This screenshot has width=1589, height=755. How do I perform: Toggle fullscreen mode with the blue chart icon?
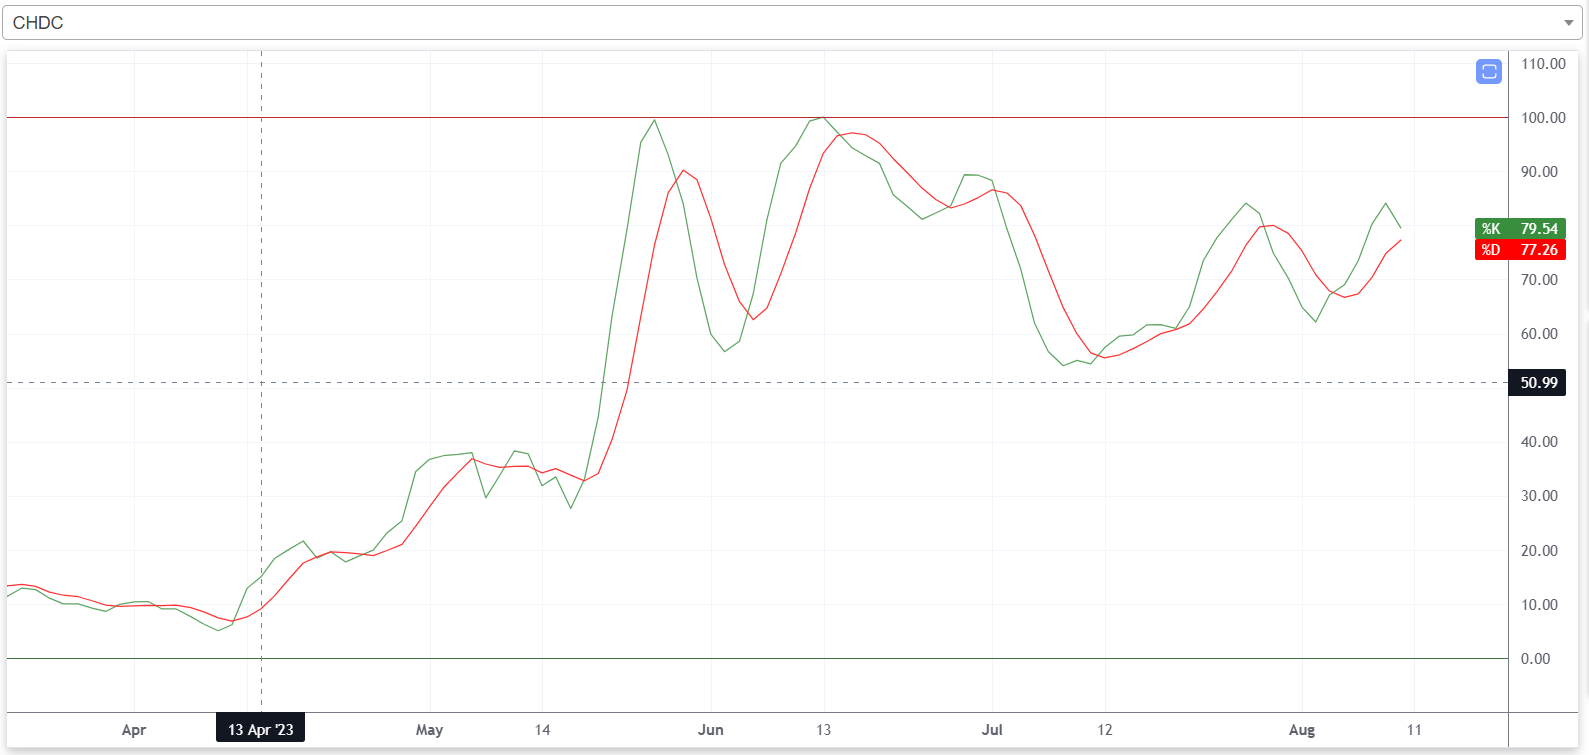[1488, 71]
